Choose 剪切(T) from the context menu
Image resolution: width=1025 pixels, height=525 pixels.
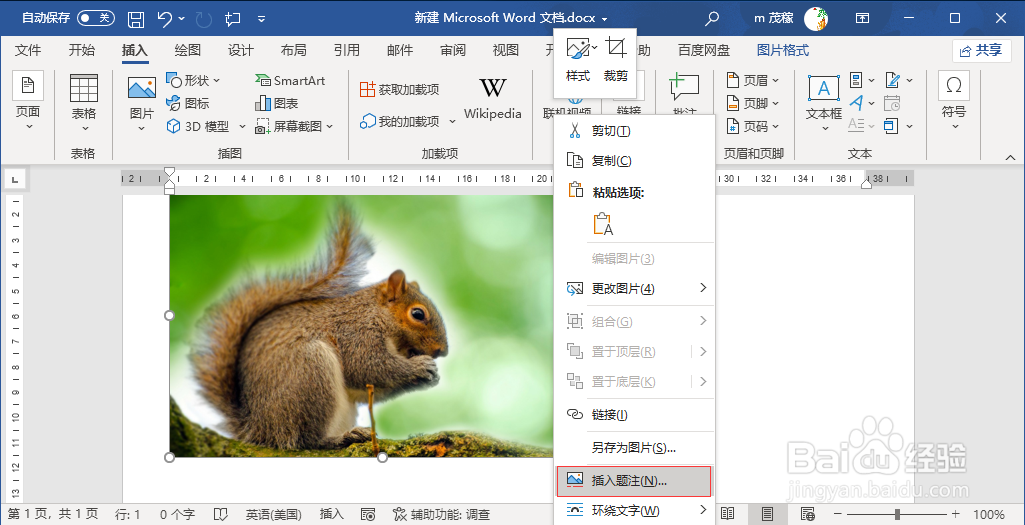tap(633, 131)
